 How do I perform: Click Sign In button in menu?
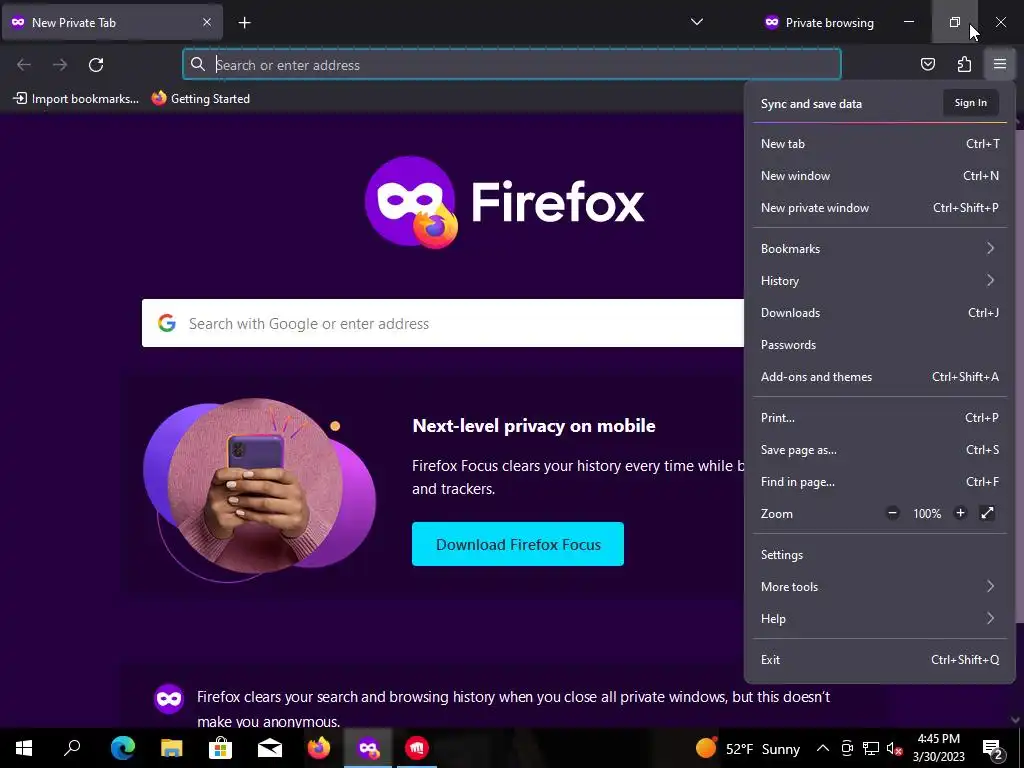(x=970, y=103)
